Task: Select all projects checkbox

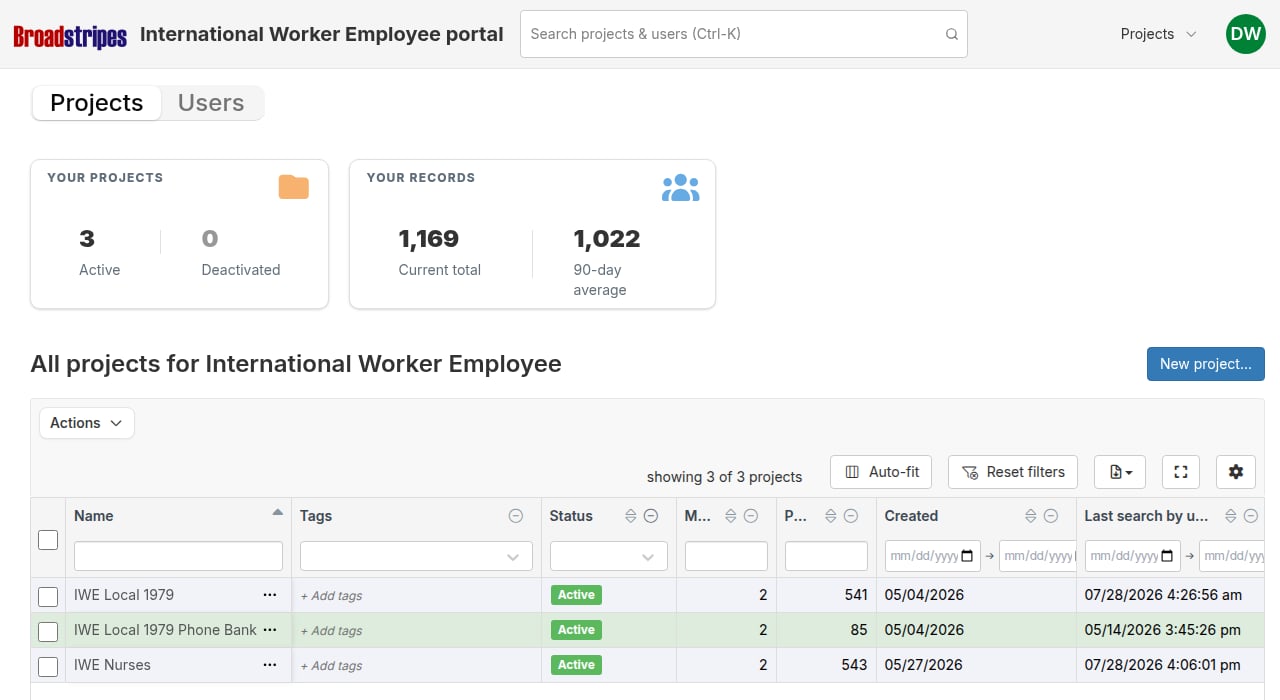Action: tap(48, 540)
